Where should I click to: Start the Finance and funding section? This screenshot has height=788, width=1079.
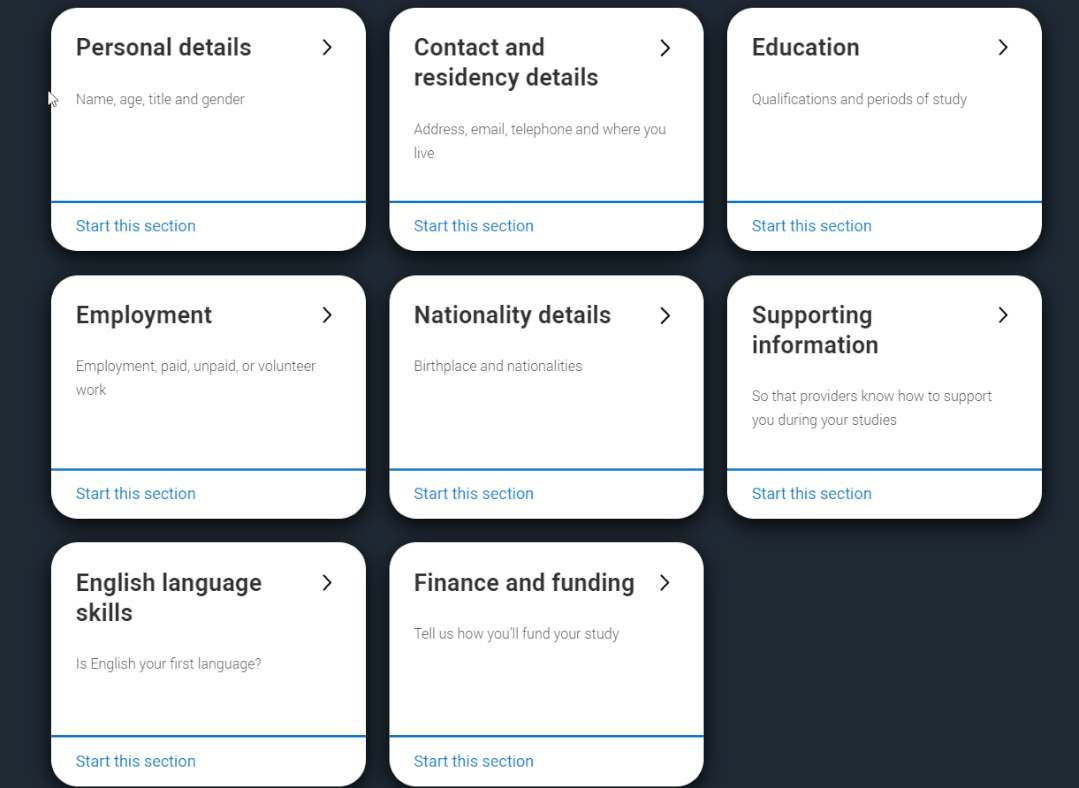[474, 762]
